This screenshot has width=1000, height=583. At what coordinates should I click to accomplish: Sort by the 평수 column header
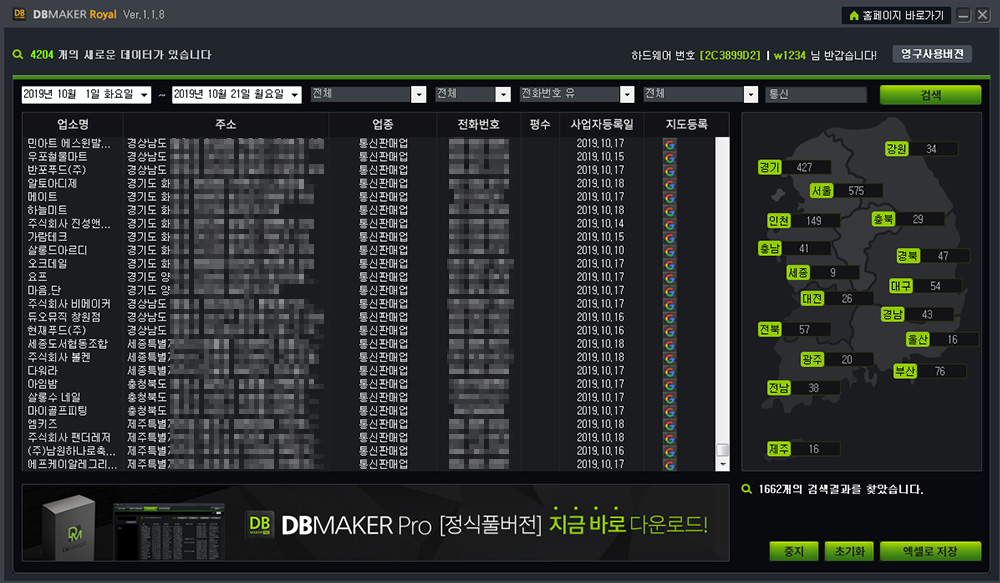[540, 124]
